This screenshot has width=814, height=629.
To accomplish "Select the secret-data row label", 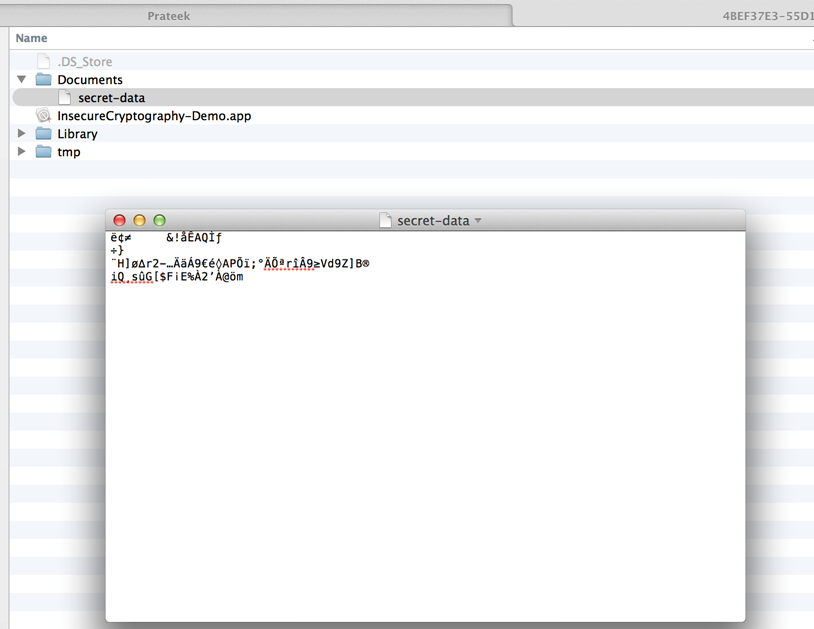I will 111,98.
